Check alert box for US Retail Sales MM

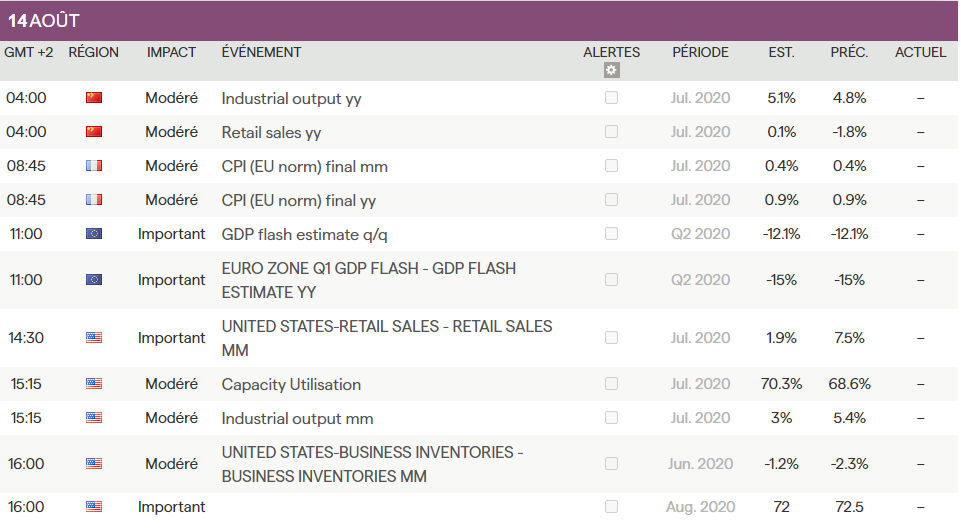[x=611, y=338]
